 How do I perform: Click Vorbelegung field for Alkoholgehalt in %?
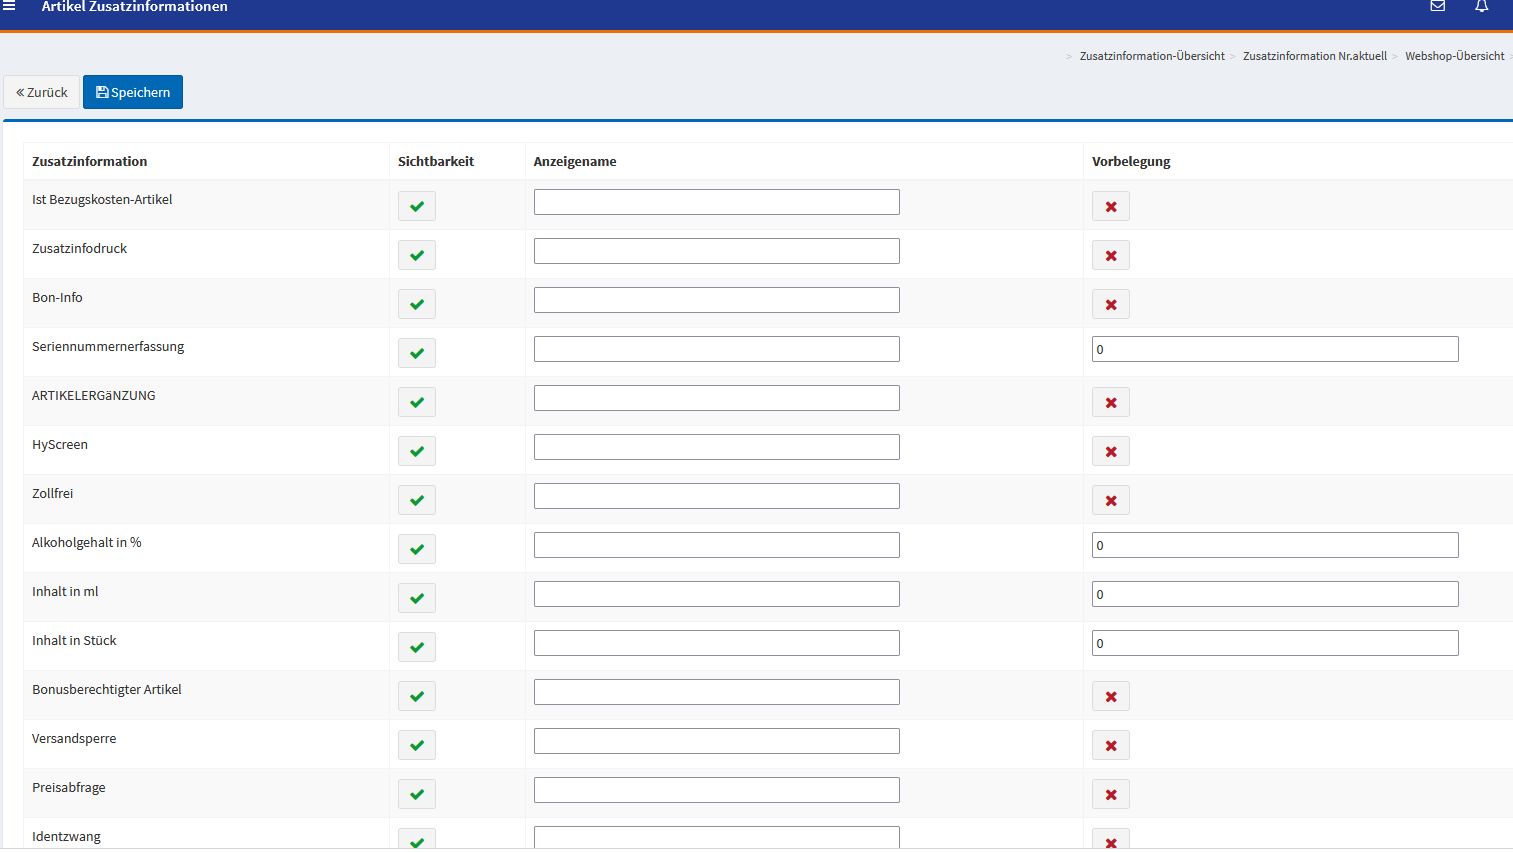click(x=1274, y=545)
